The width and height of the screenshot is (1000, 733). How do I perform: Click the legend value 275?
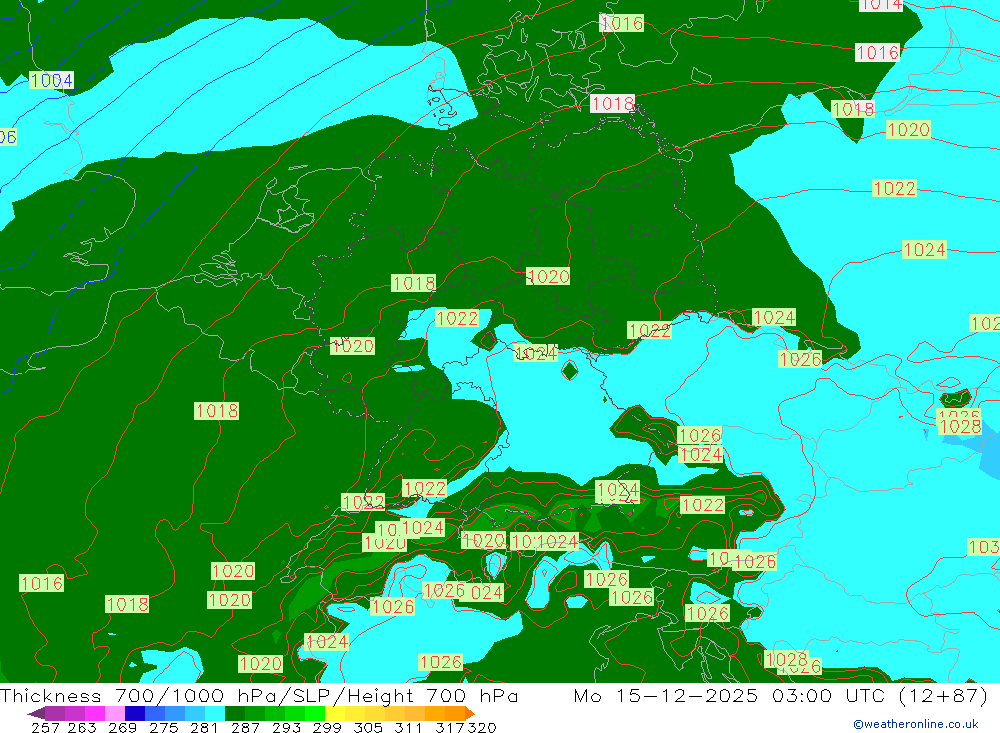coord(163,727)
